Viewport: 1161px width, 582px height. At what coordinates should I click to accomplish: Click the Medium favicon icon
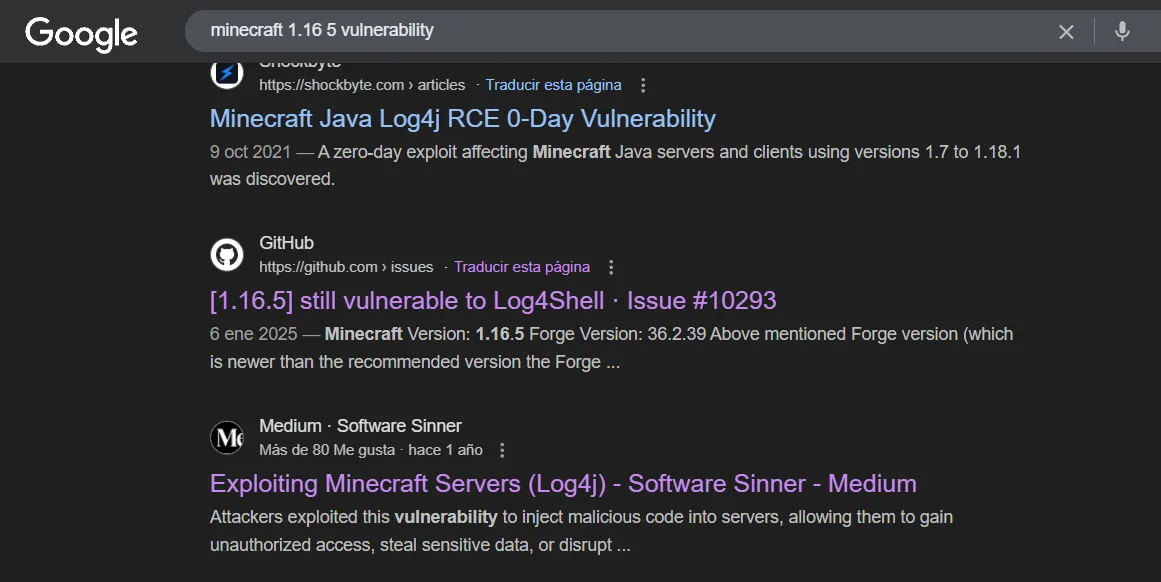pos(227,437)
